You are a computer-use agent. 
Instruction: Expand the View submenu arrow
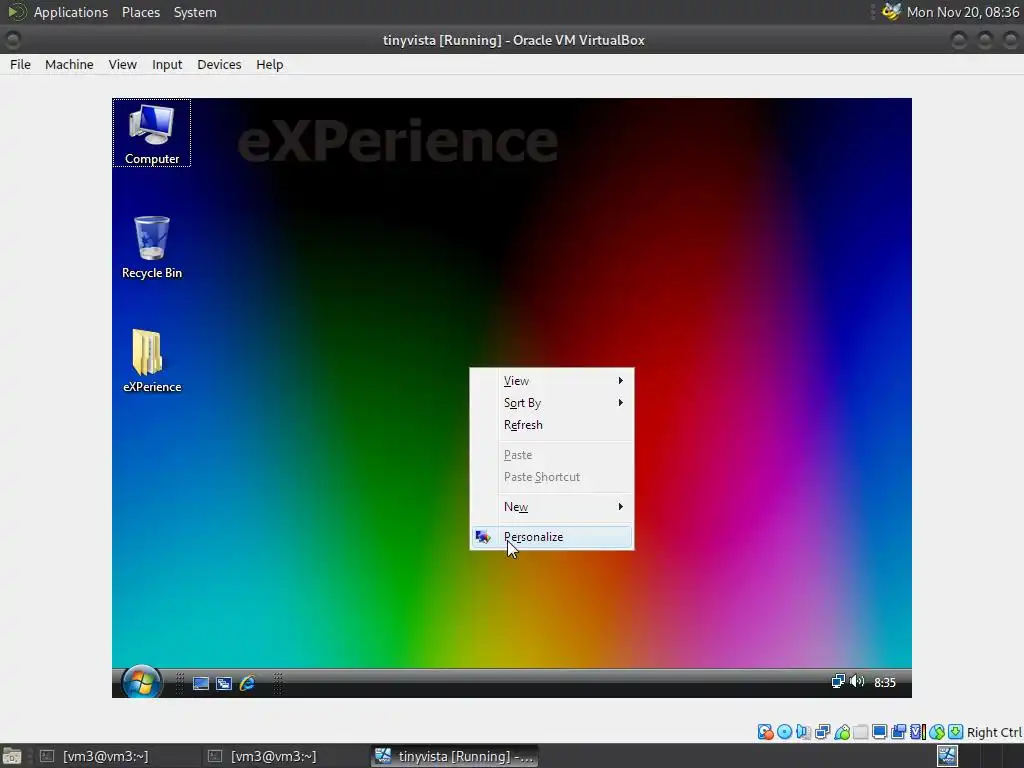pos(620,381)
